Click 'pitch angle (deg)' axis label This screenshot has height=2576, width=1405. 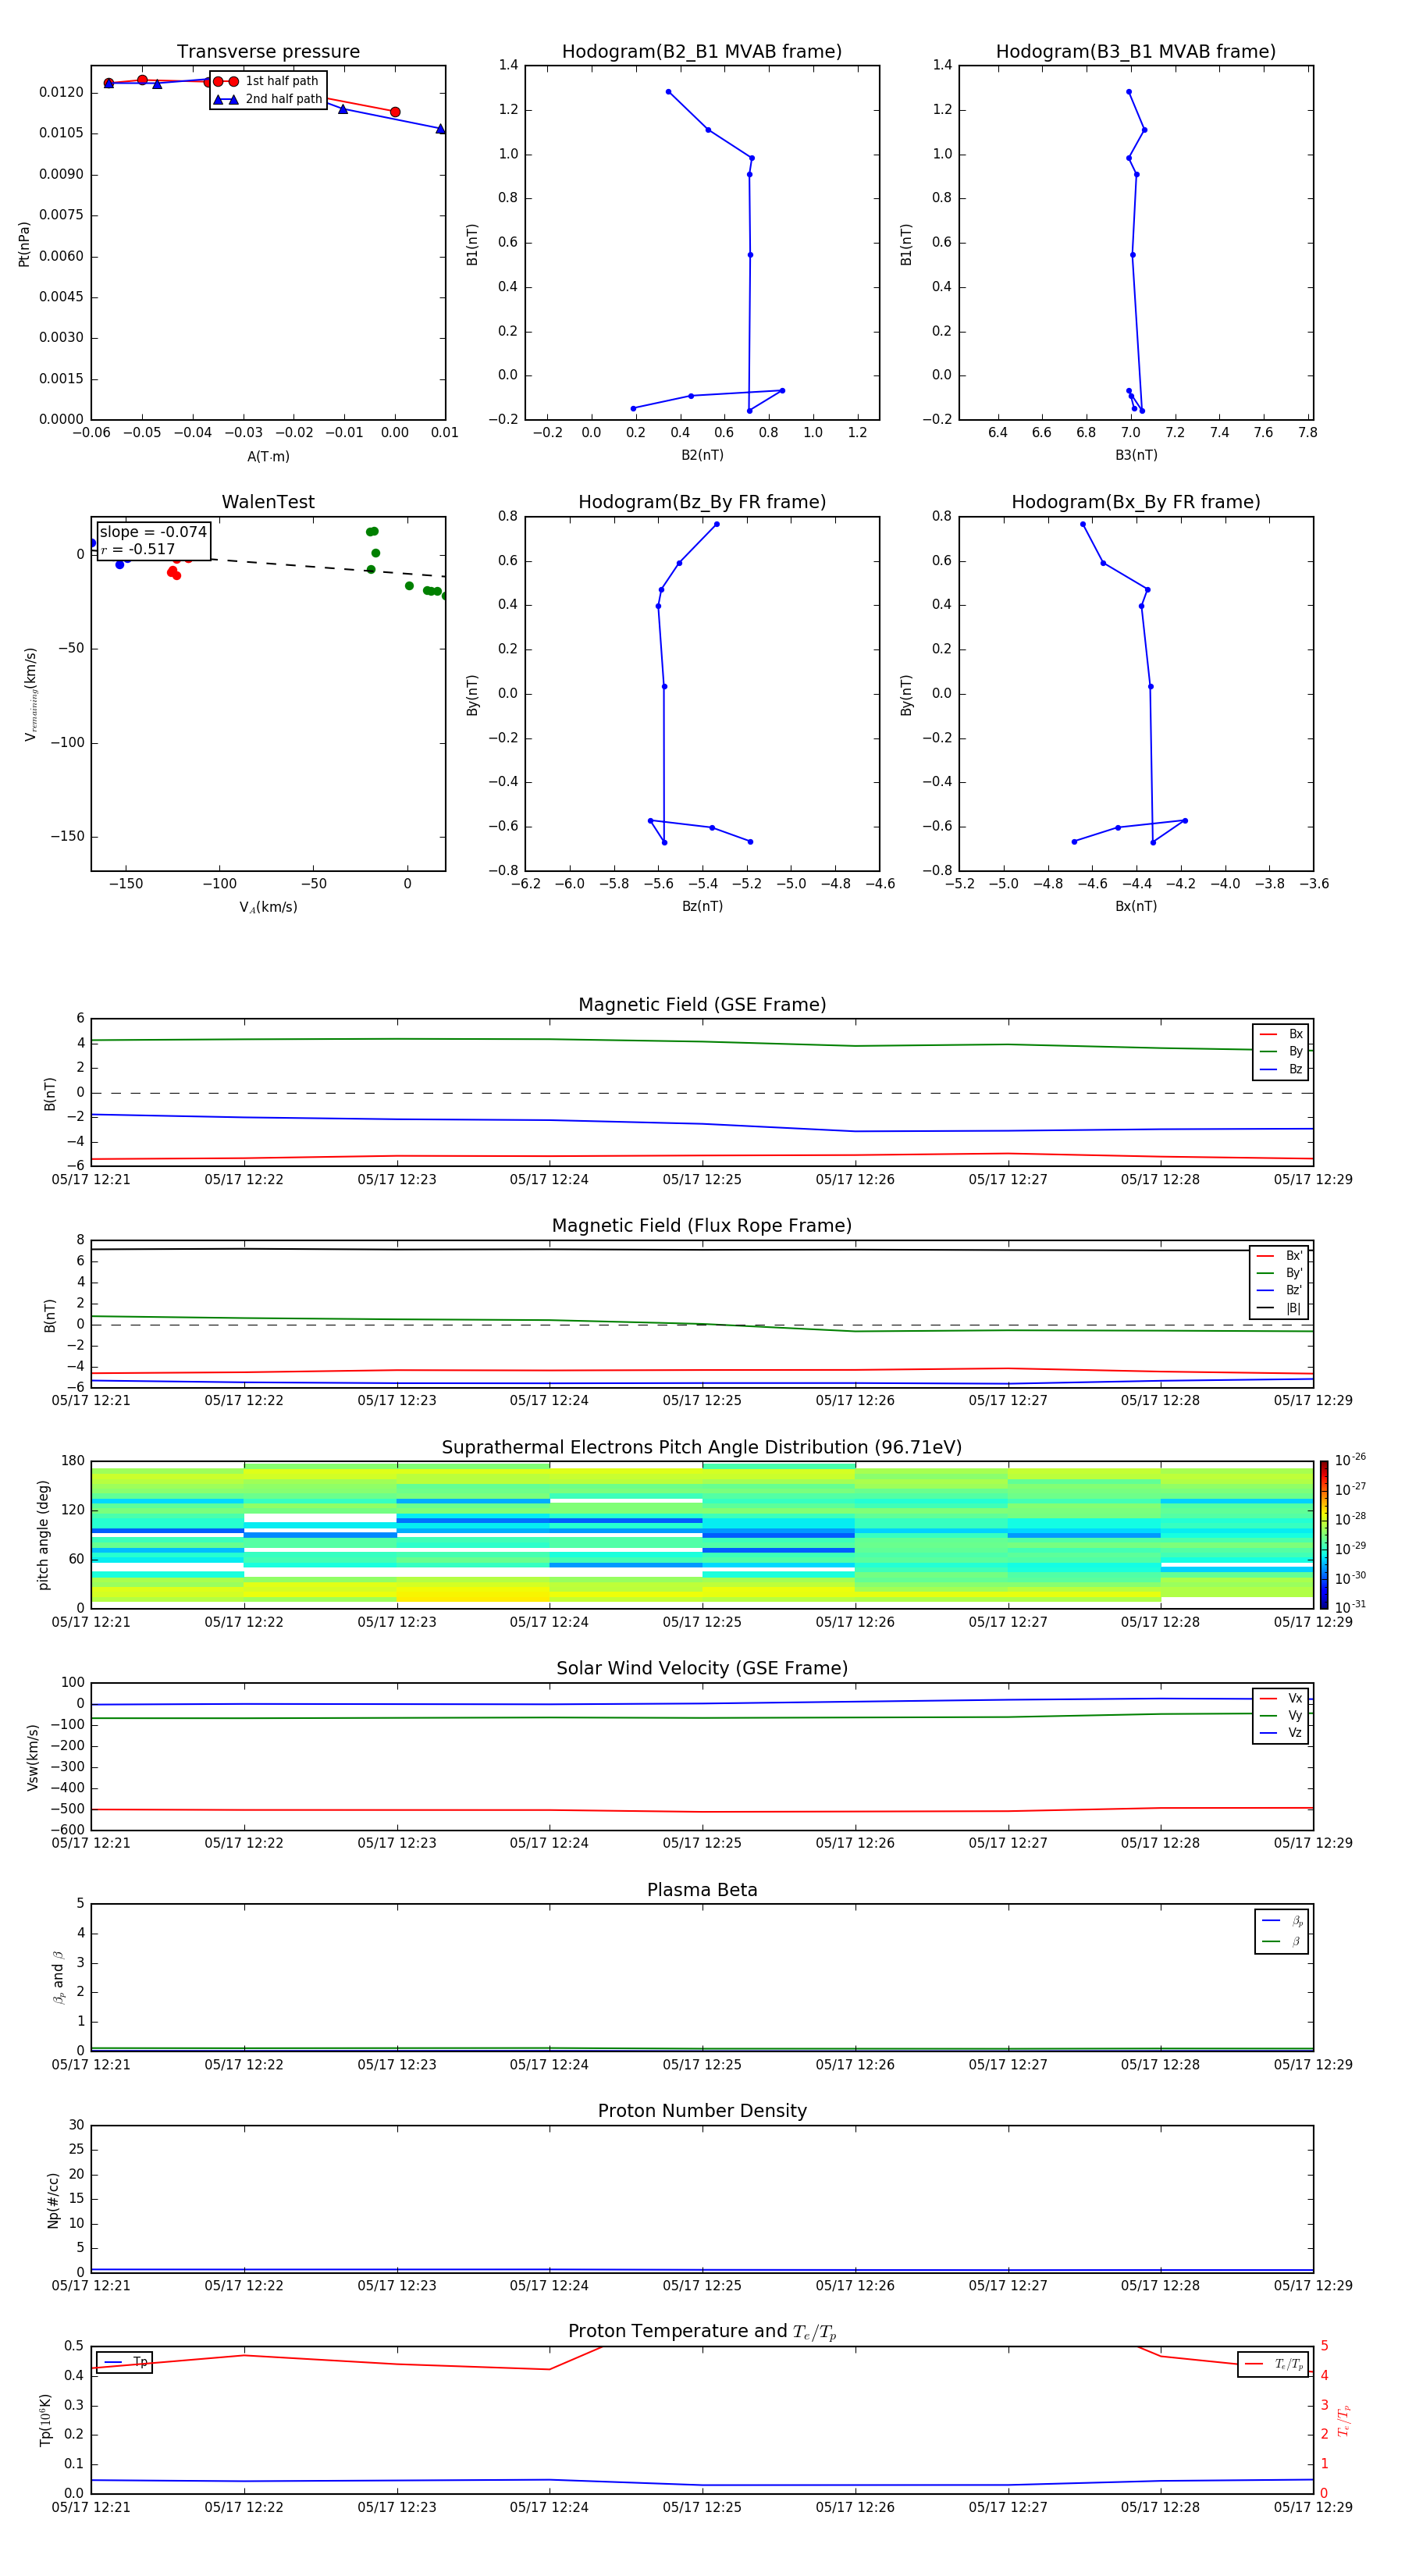coord(43,1535)
